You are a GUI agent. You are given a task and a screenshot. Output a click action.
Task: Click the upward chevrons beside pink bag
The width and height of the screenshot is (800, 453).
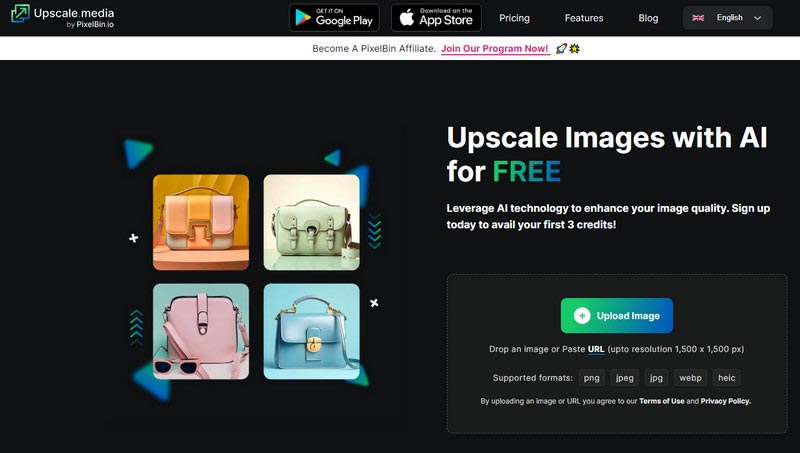[136, 327]
